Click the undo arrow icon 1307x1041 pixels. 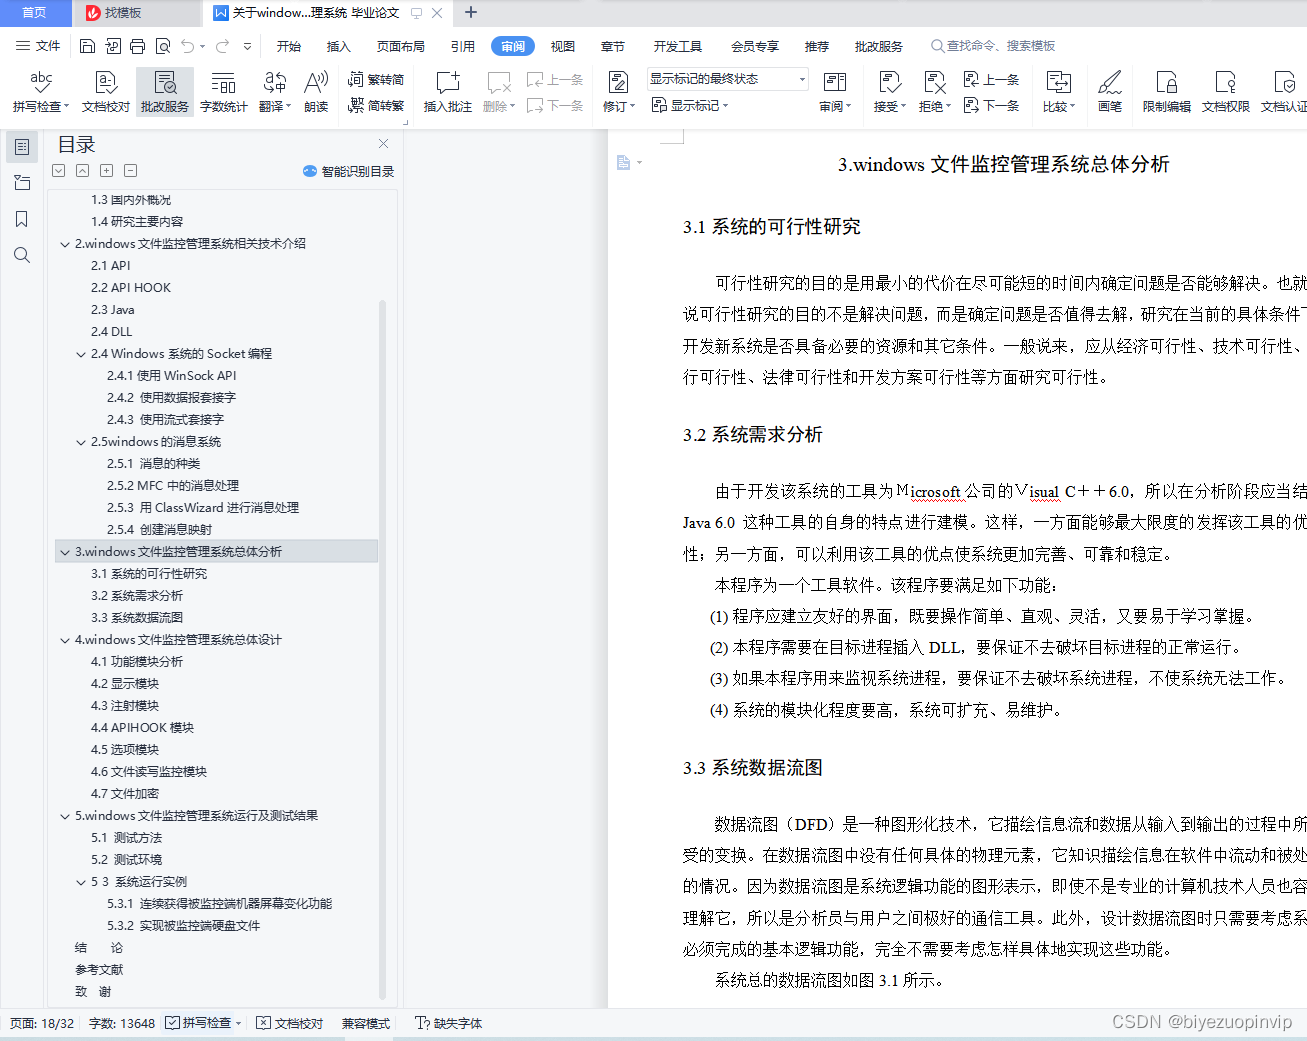tap(188, 46)
